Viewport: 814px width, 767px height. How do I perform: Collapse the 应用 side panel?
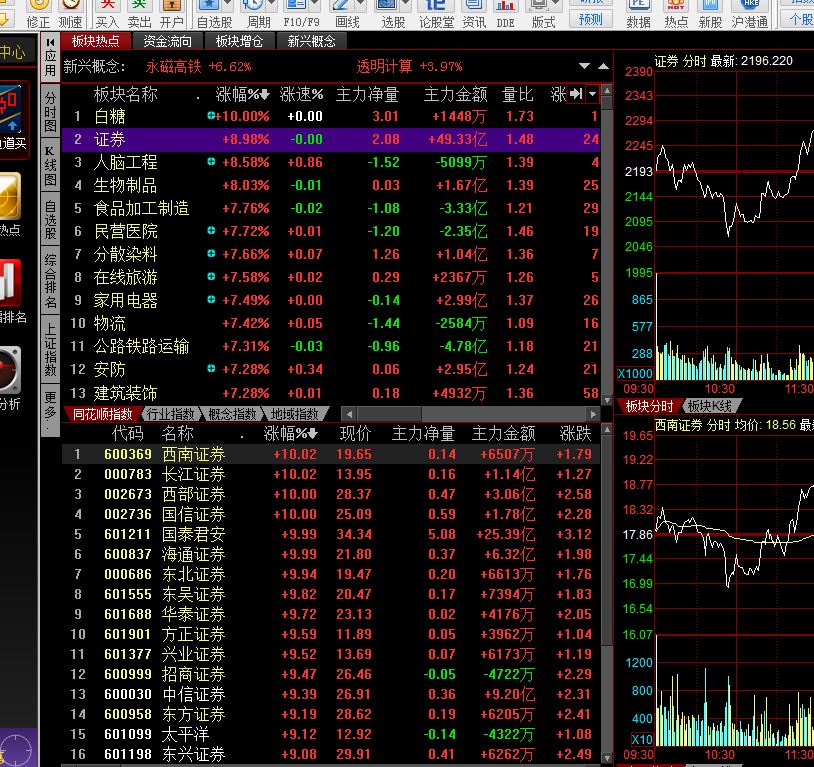click(x=50, y=42)
